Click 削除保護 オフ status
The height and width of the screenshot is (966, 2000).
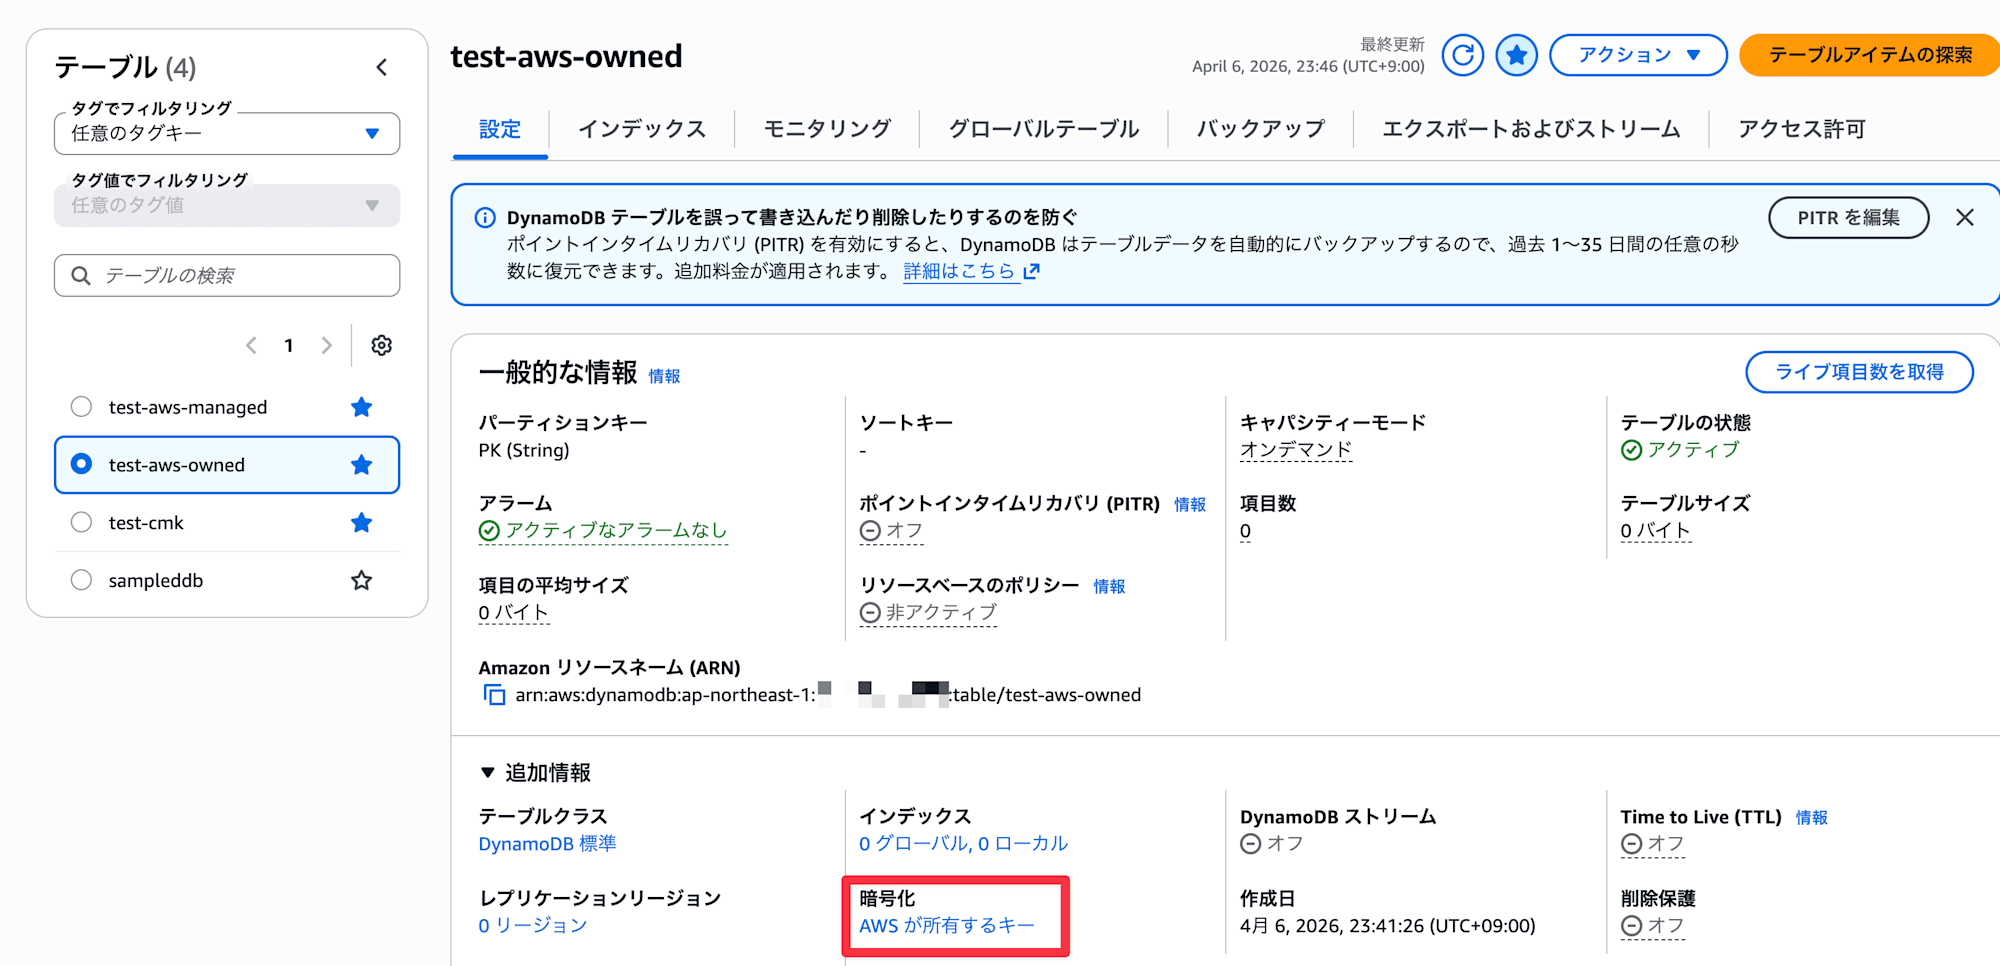tap(1653, 926)
